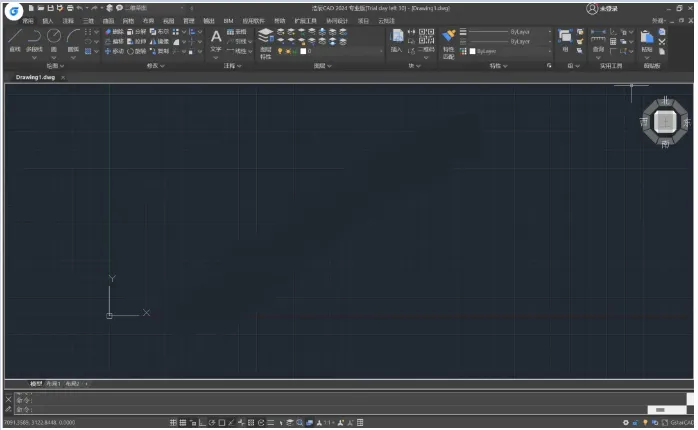
Task: Toggle layer freeze sun icon
Action: tap(288, 51)
